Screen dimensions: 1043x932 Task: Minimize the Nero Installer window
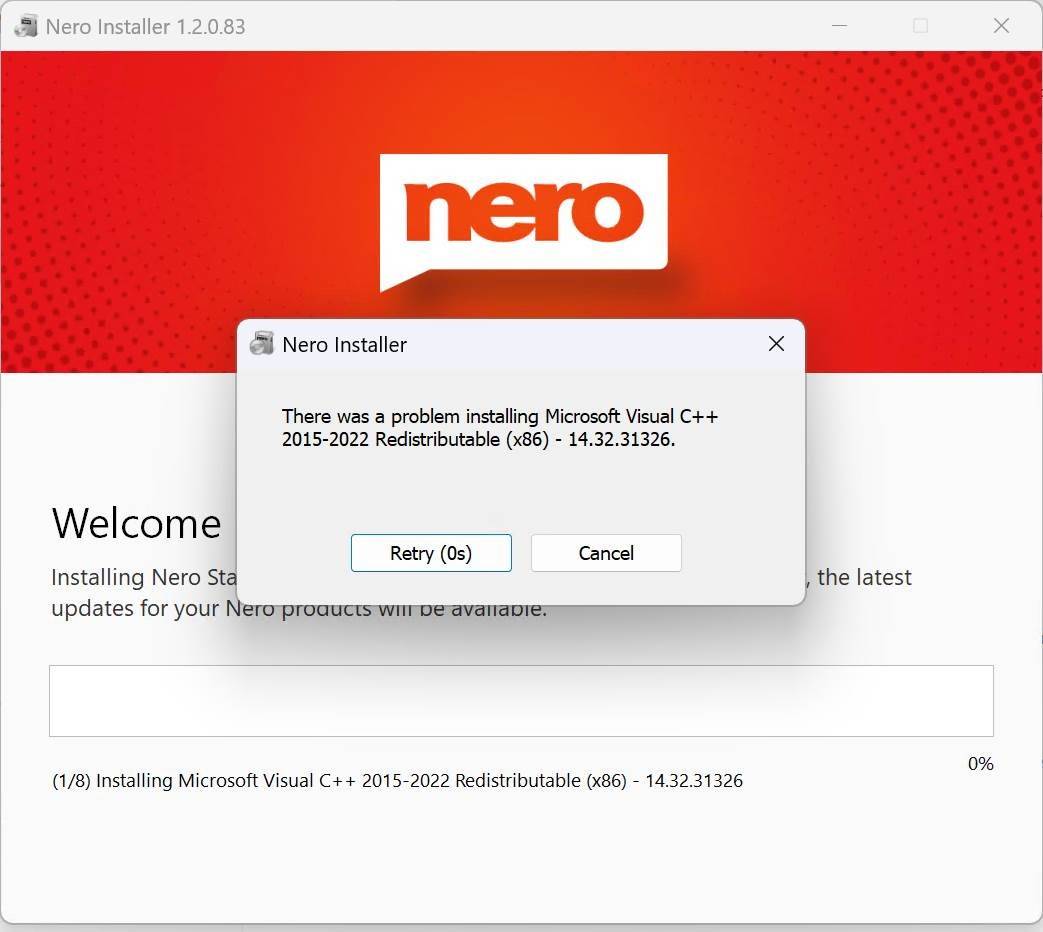[x=840, y=26]
